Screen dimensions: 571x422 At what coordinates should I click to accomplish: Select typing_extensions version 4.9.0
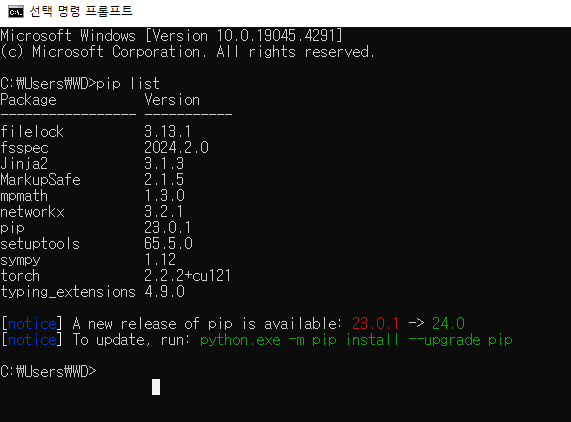165,292
